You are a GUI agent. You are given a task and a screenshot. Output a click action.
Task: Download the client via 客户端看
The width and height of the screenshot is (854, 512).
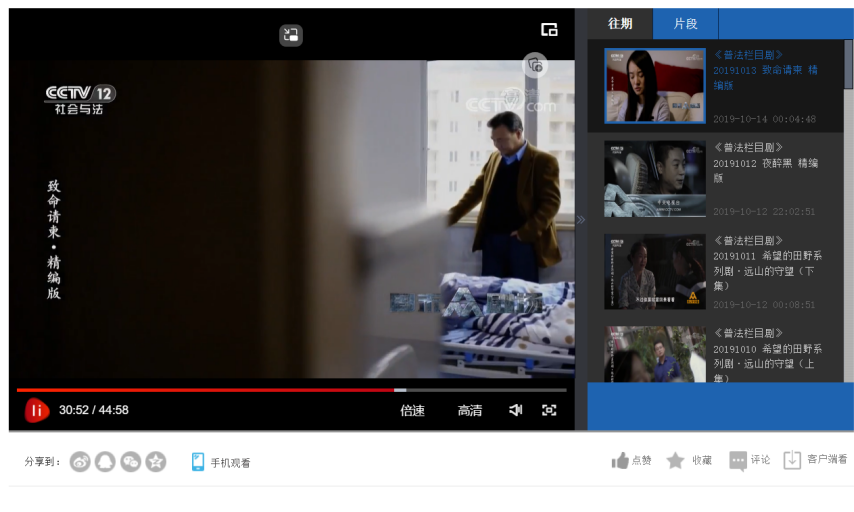point(793,460)
